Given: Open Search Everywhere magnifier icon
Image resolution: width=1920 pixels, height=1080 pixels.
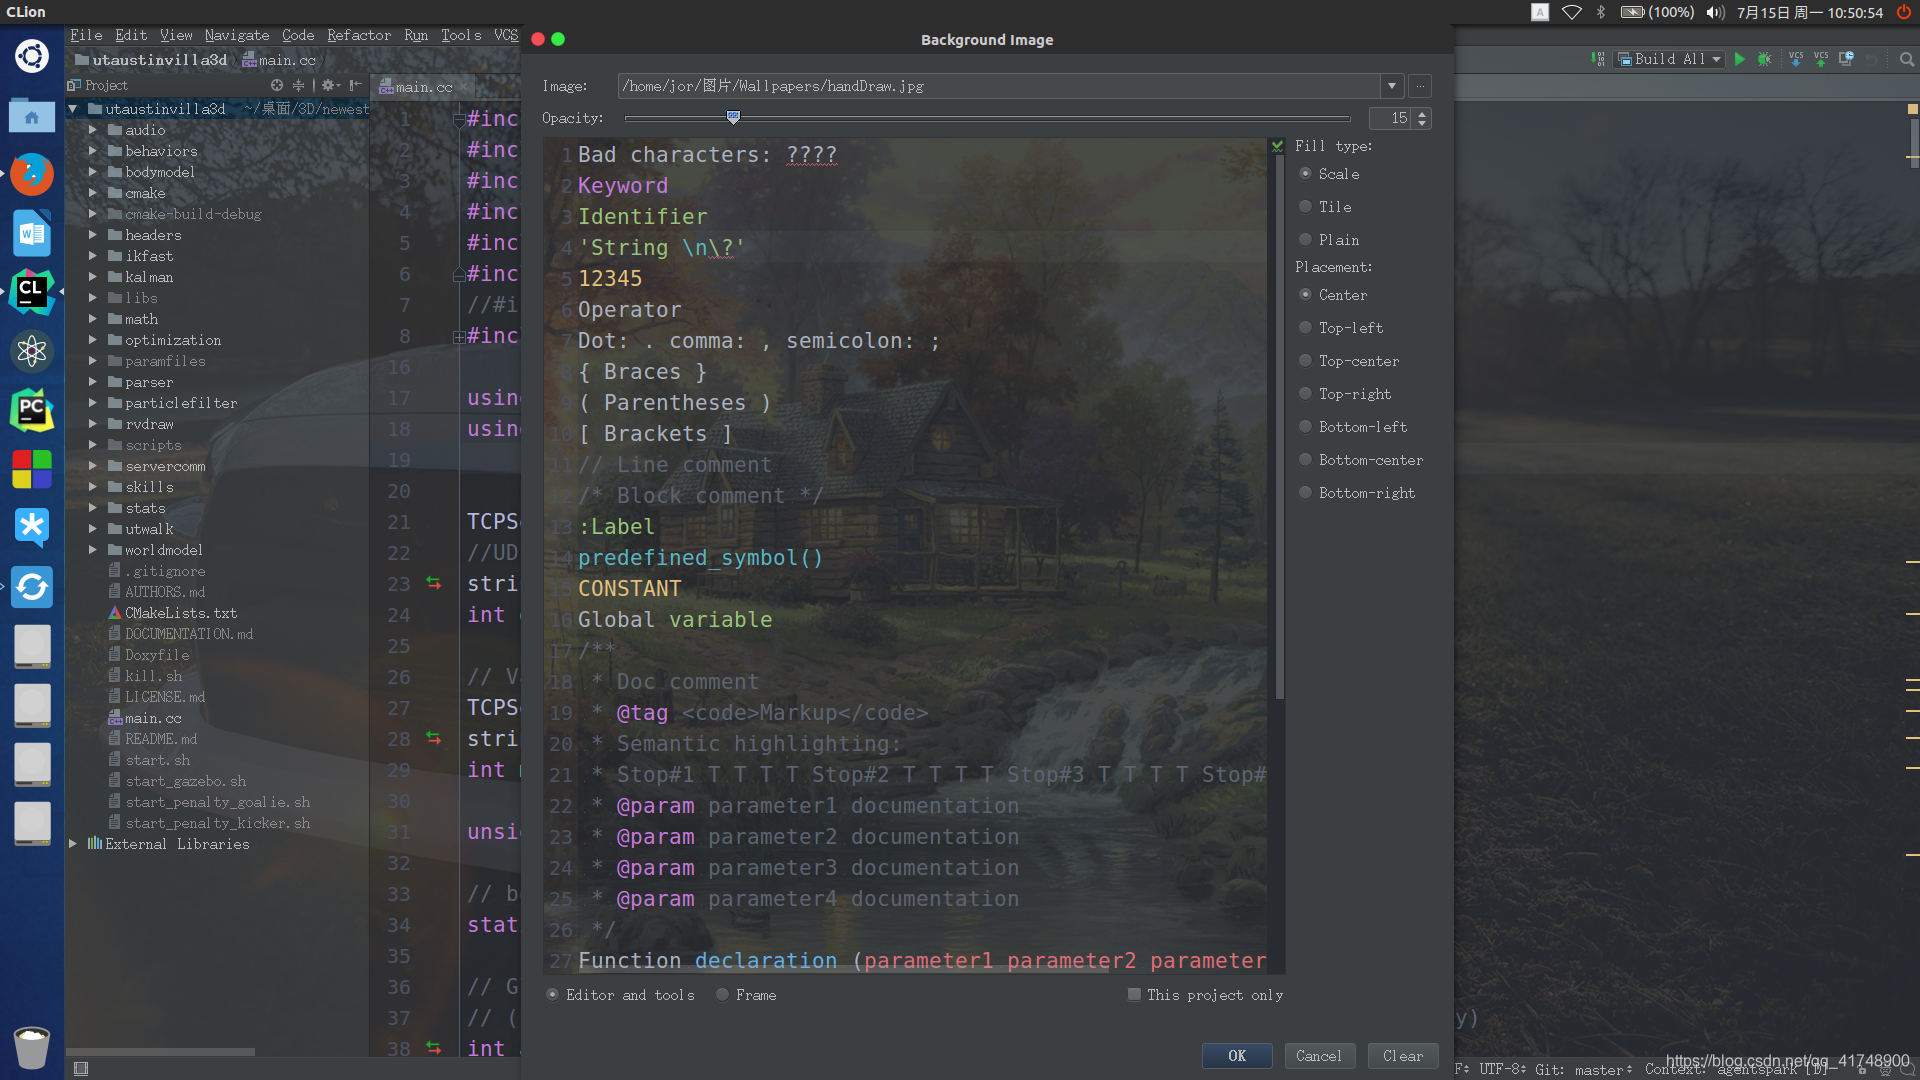Looking at the screenshot, I should tap(1907, 59).
